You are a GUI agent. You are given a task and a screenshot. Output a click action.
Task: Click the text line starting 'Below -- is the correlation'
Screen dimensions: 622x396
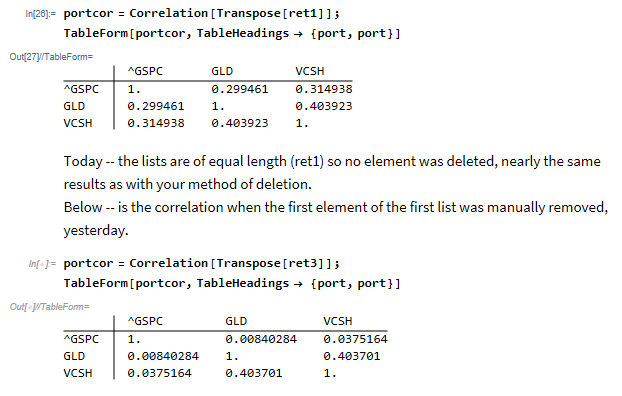coord(336,207)
